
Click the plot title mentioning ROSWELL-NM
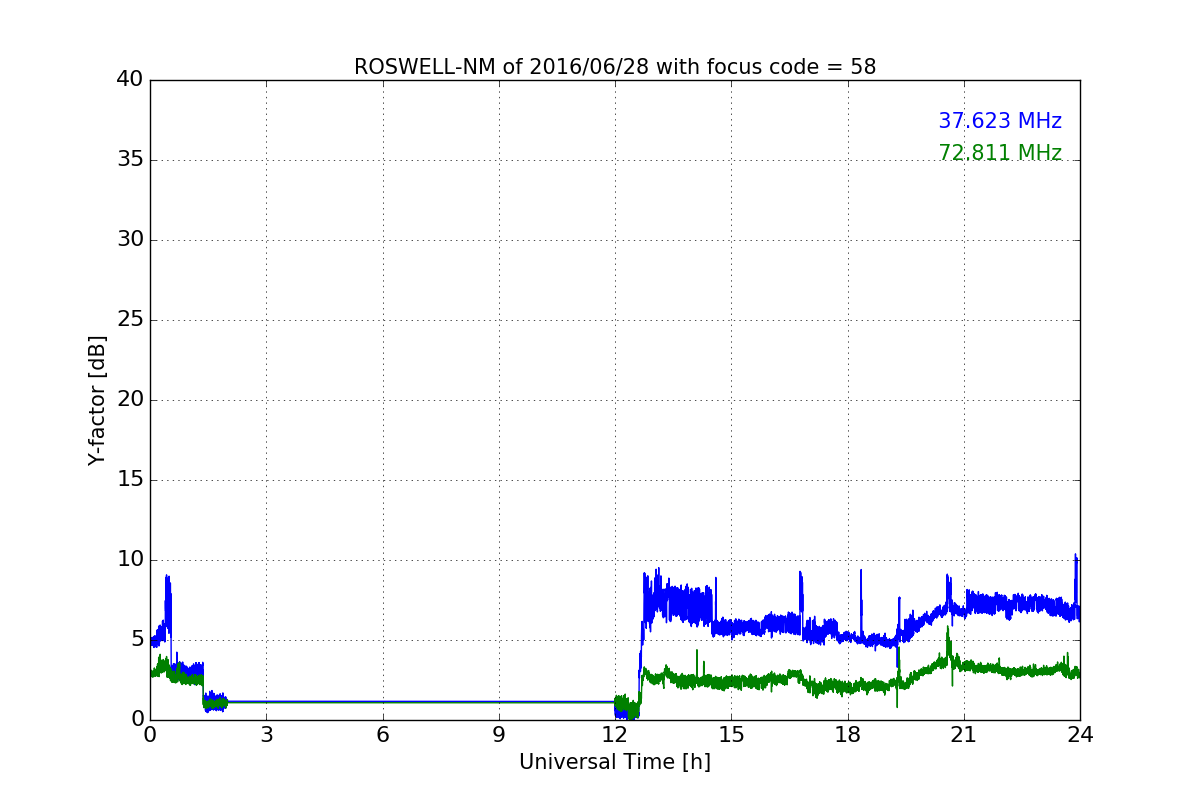click(x=615, y=67)
